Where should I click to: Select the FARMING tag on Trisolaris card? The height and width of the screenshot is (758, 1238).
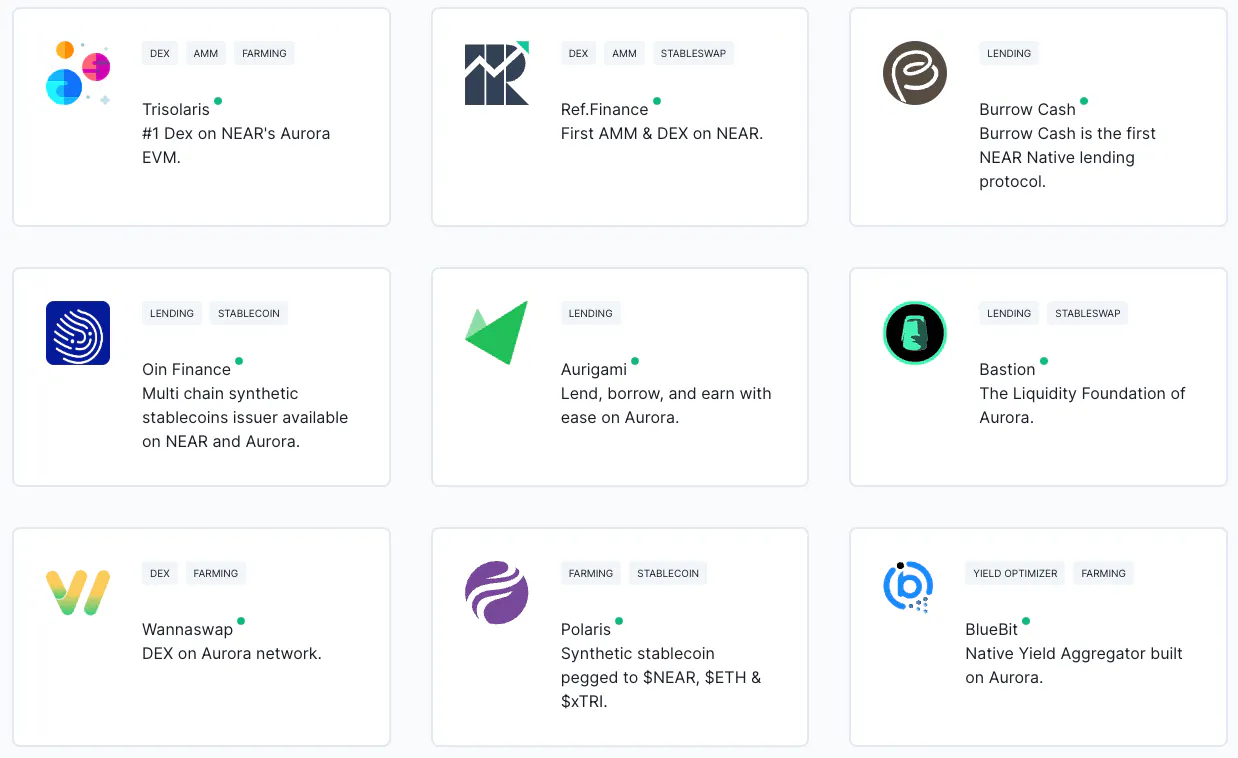[264, 53]
